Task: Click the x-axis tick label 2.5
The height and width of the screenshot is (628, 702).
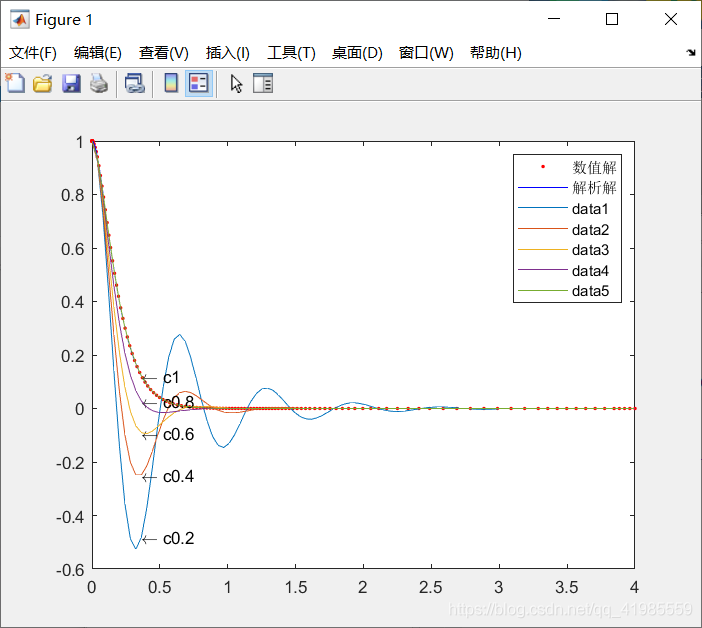Action: click(431, 587)
